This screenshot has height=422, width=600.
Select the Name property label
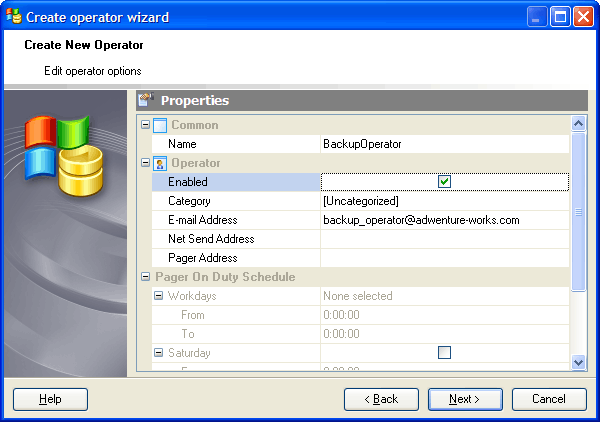tap(182, 144)
